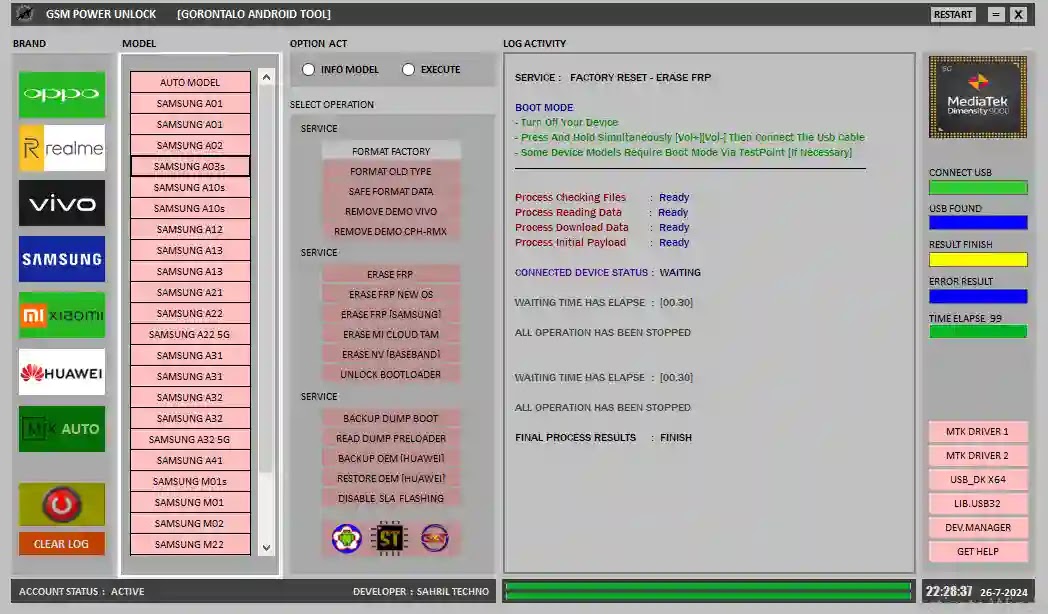Select SAMSUNG A12 model

[190, 229]
